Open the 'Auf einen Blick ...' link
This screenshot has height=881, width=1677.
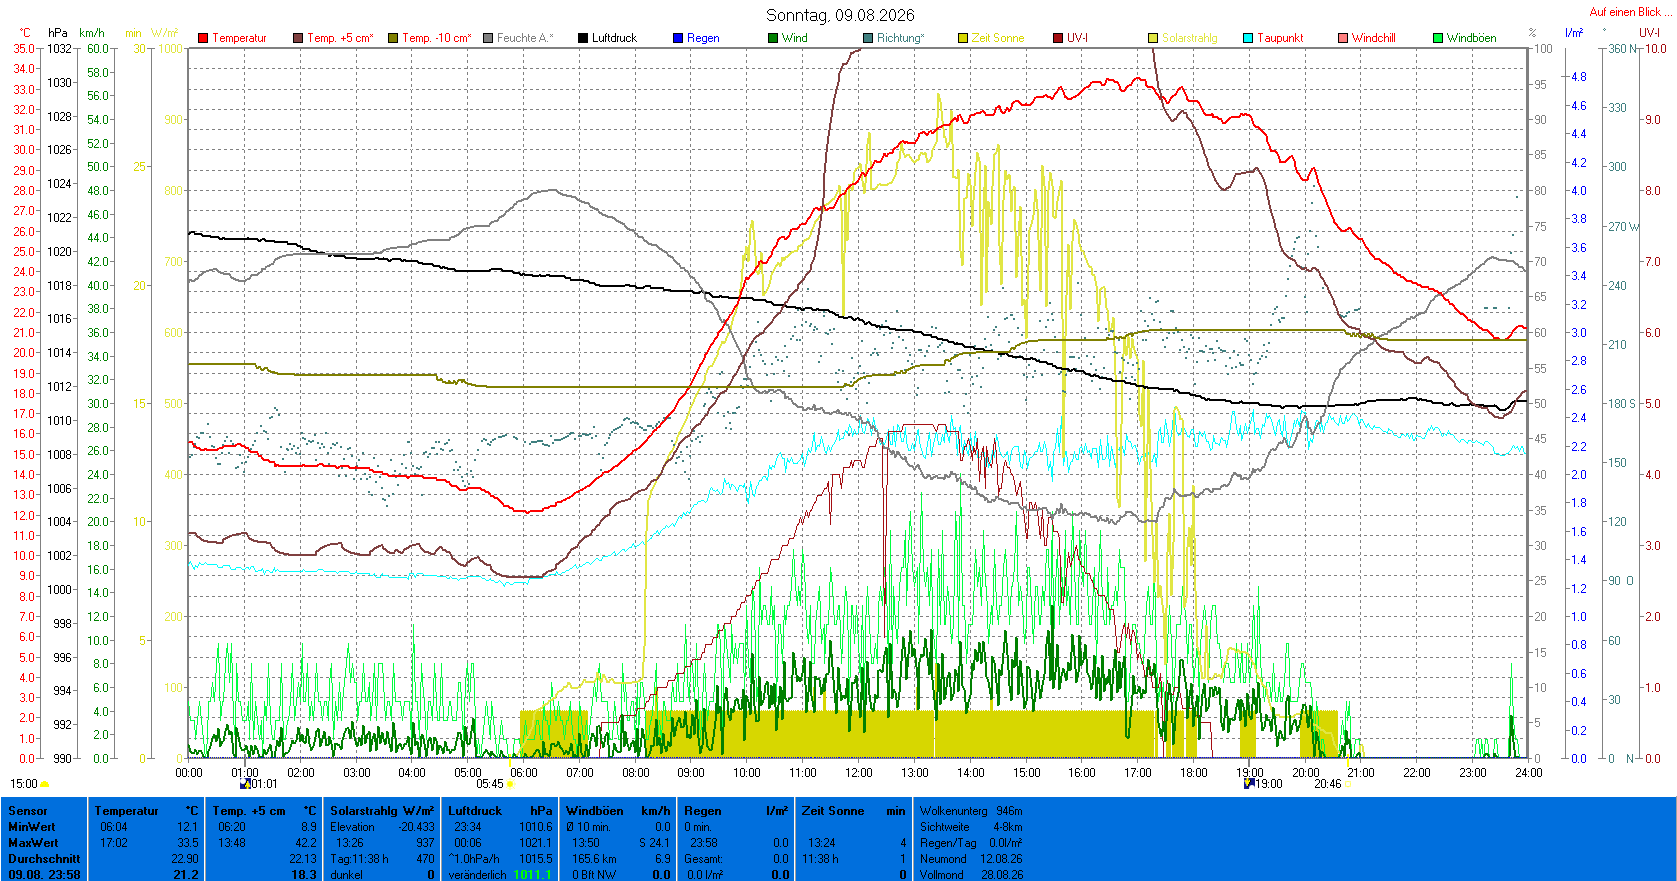(x=1630, y=12)
